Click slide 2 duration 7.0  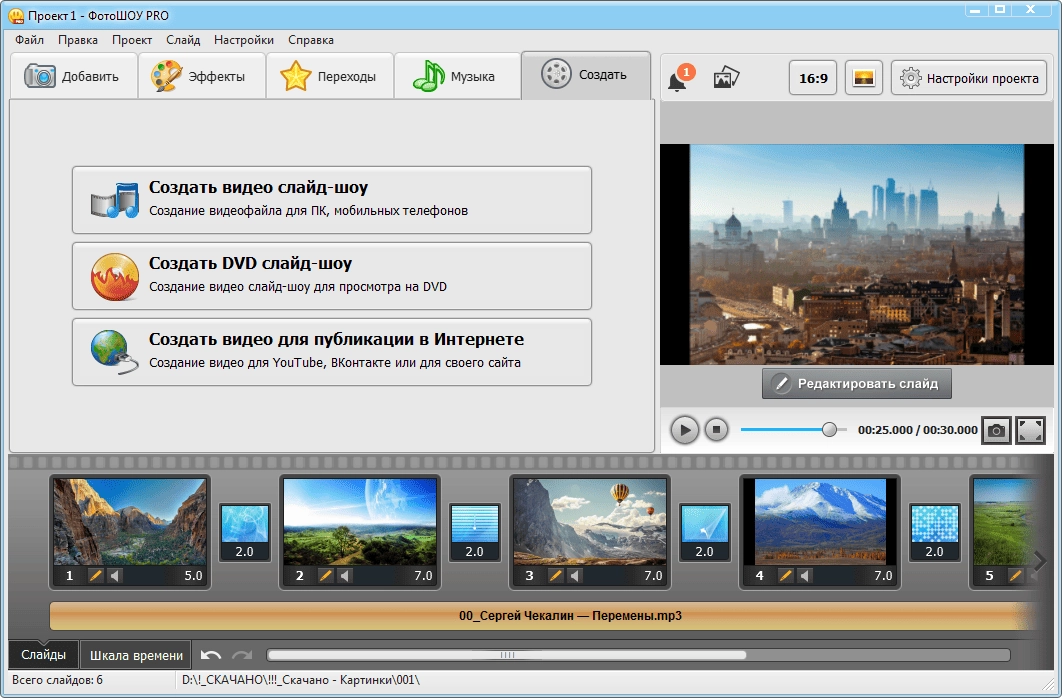coord(423,575)
